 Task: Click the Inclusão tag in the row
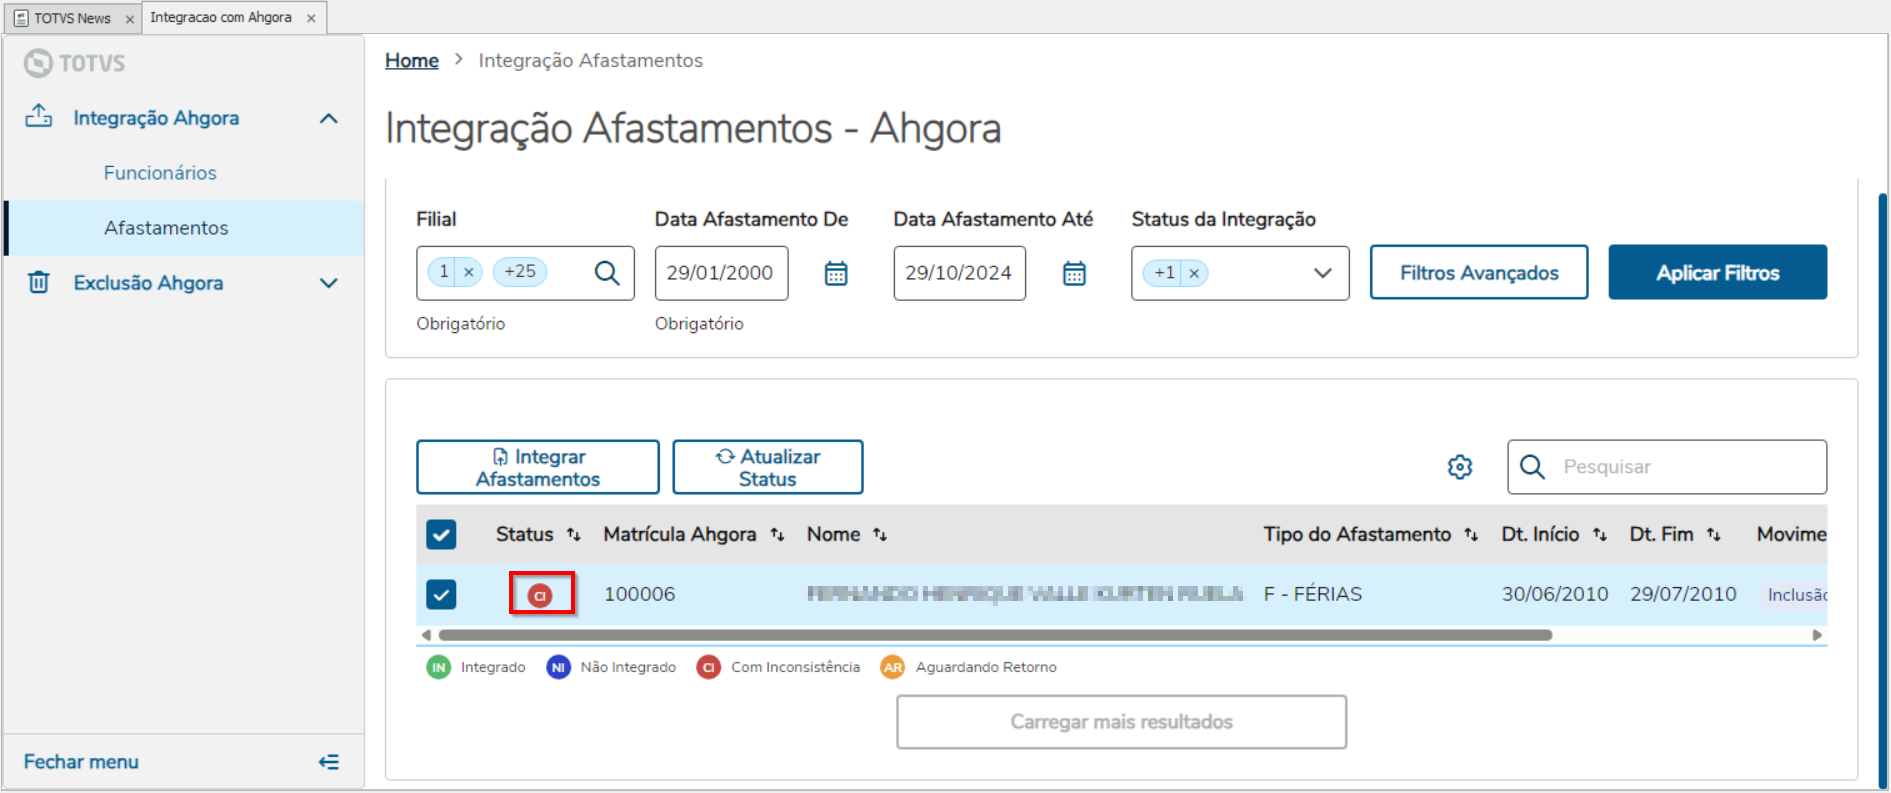pyautogui.click(x=1794, y=595)
